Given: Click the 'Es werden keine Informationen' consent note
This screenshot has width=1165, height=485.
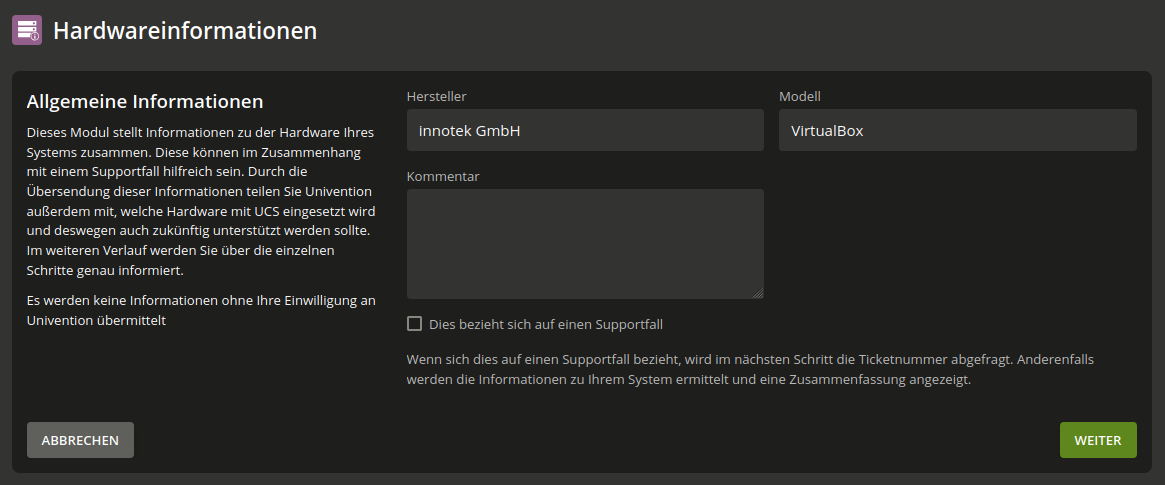Looking at the screenshot, I should pyautogui.click(x=201, y=310).
